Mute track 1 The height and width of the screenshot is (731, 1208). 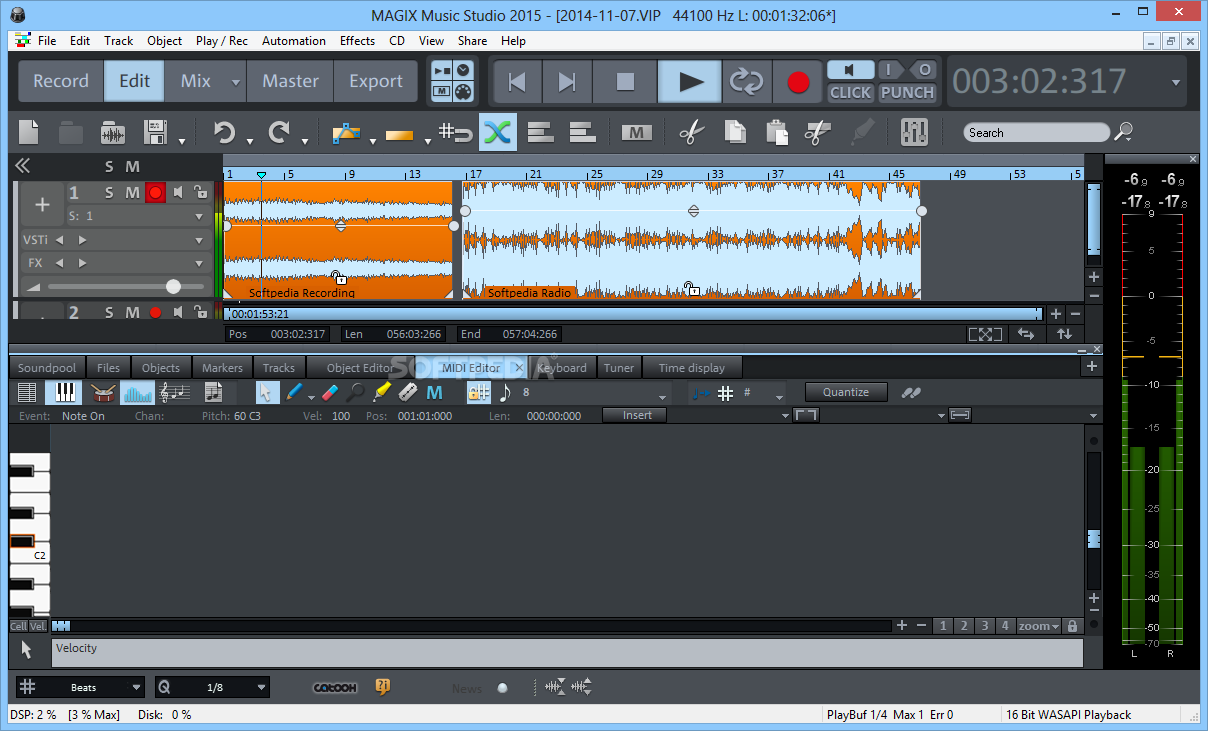point(132,192)
